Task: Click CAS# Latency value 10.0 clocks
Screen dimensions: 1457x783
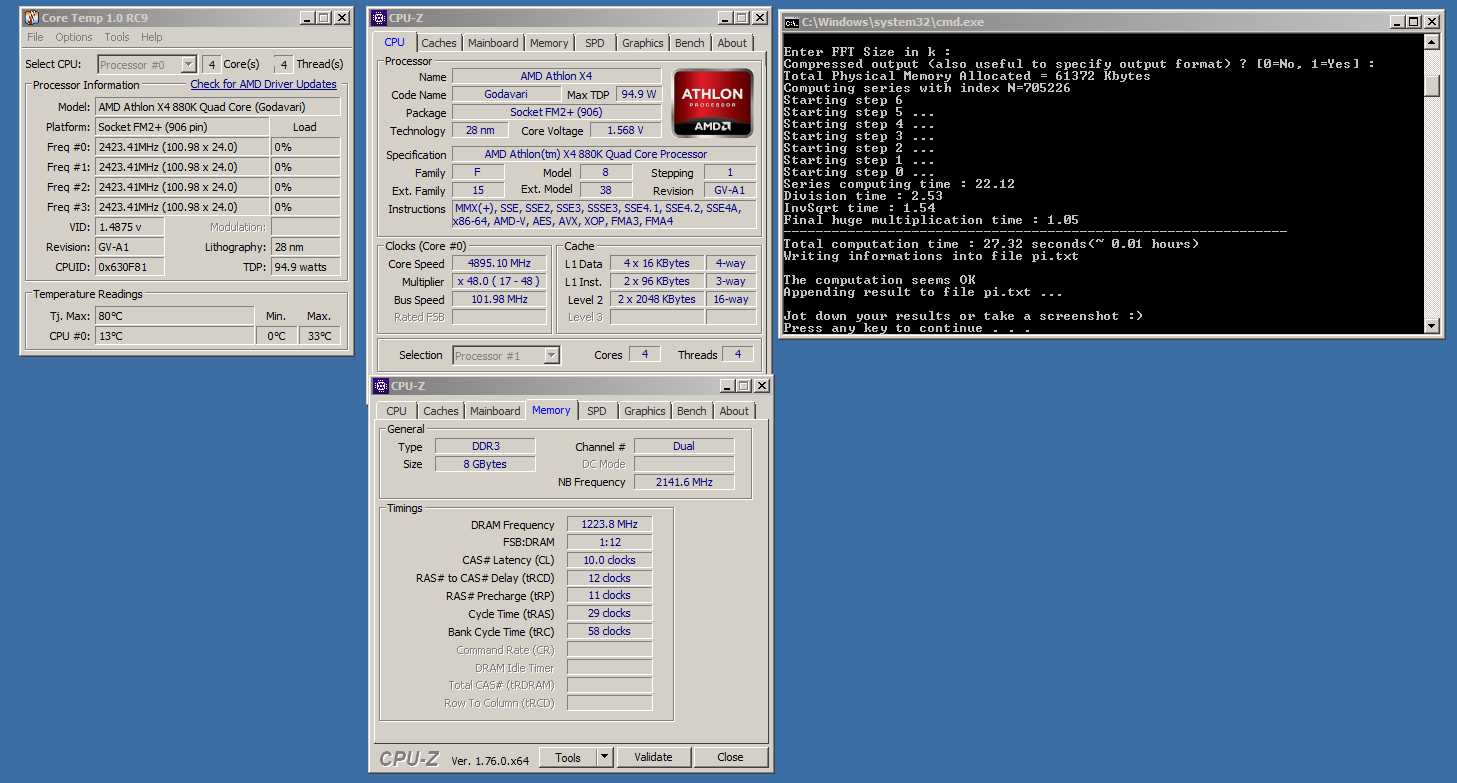Action: coord(609,560)
